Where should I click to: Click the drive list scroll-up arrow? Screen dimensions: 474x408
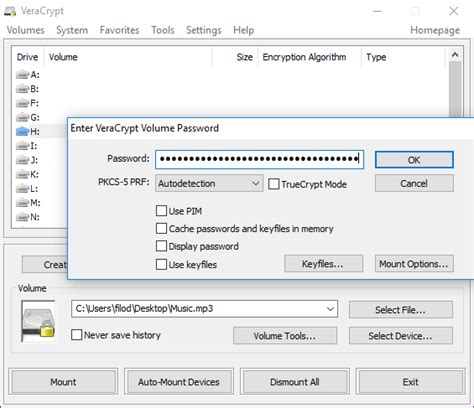click(455, 55)
